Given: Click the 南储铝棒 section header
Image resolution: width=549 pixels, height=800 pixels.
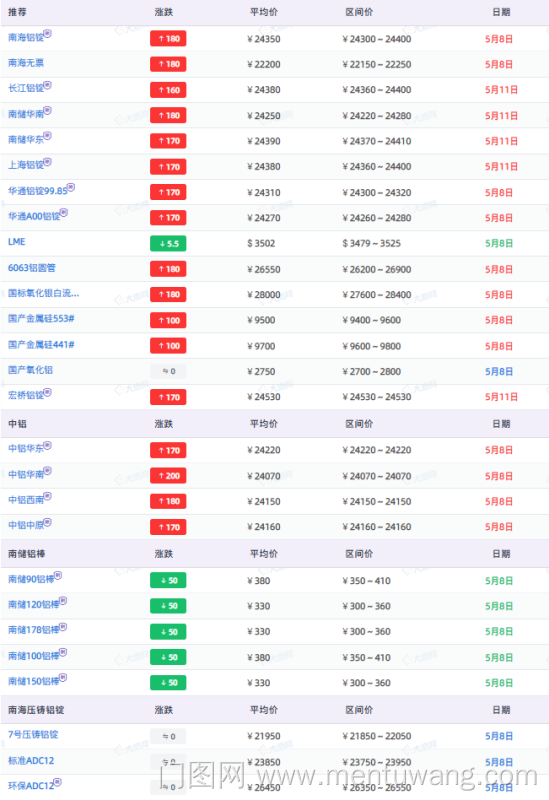Looking at the screenshot, I should pos(27,554).
